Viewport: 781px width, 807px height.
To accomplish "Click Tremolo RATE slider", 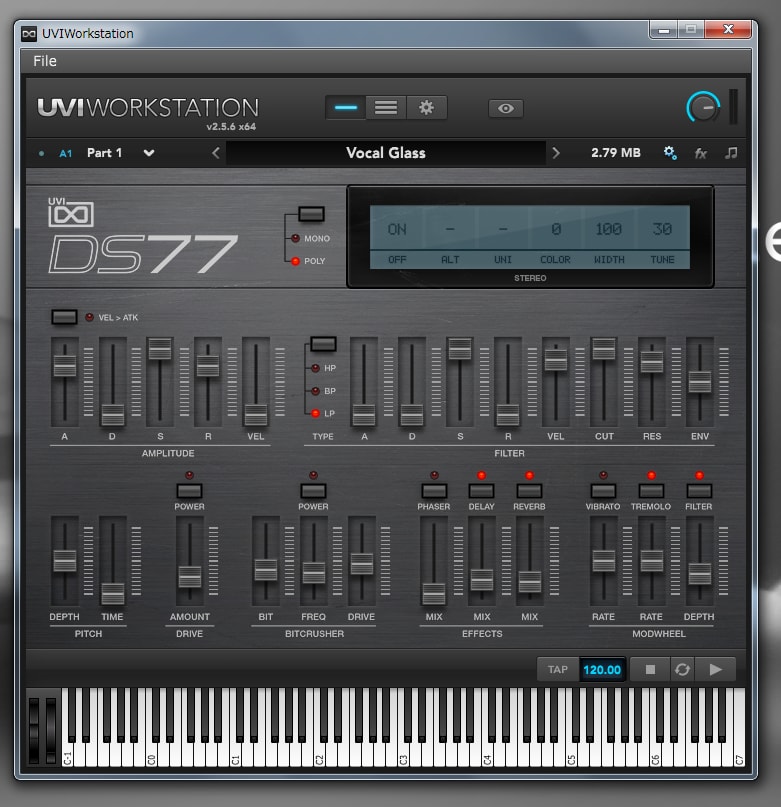I will tap(652, 560).
